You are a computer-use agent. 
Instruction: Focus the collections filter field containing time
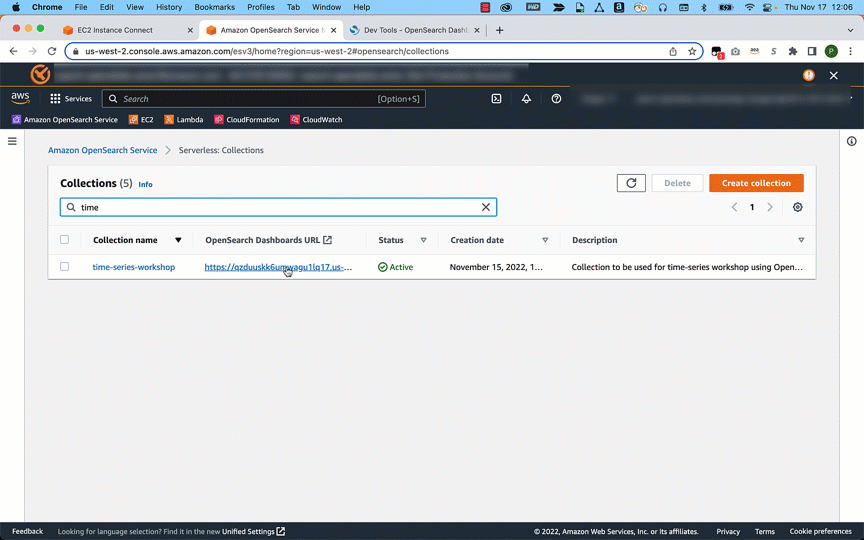tap(278, 207)
